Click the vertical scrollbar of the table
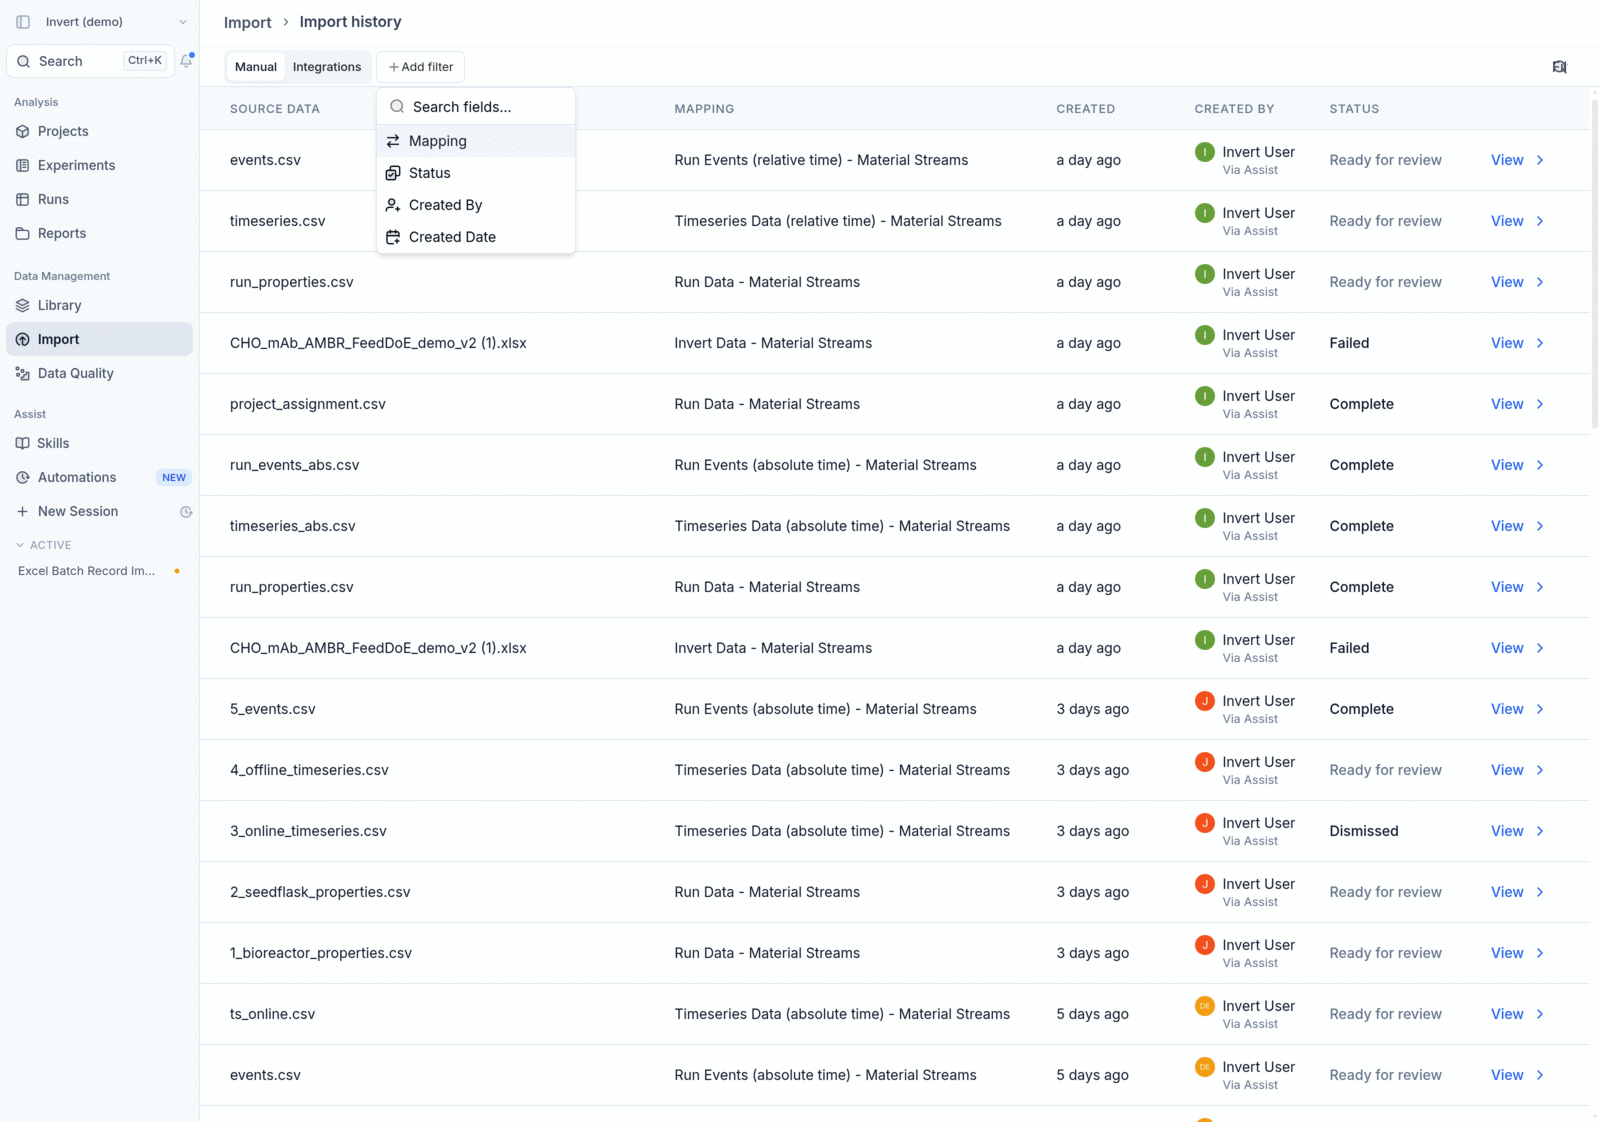The width and height of the screenshot is (1600, 1122). (x=1594, y=265)
